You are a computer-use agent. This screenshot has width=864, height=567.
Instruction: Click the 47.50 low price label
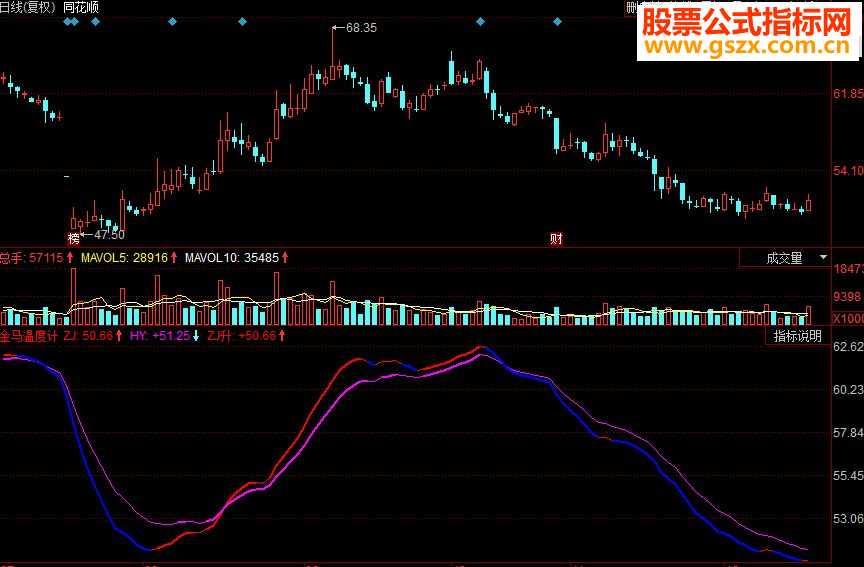tap(109, 235)
